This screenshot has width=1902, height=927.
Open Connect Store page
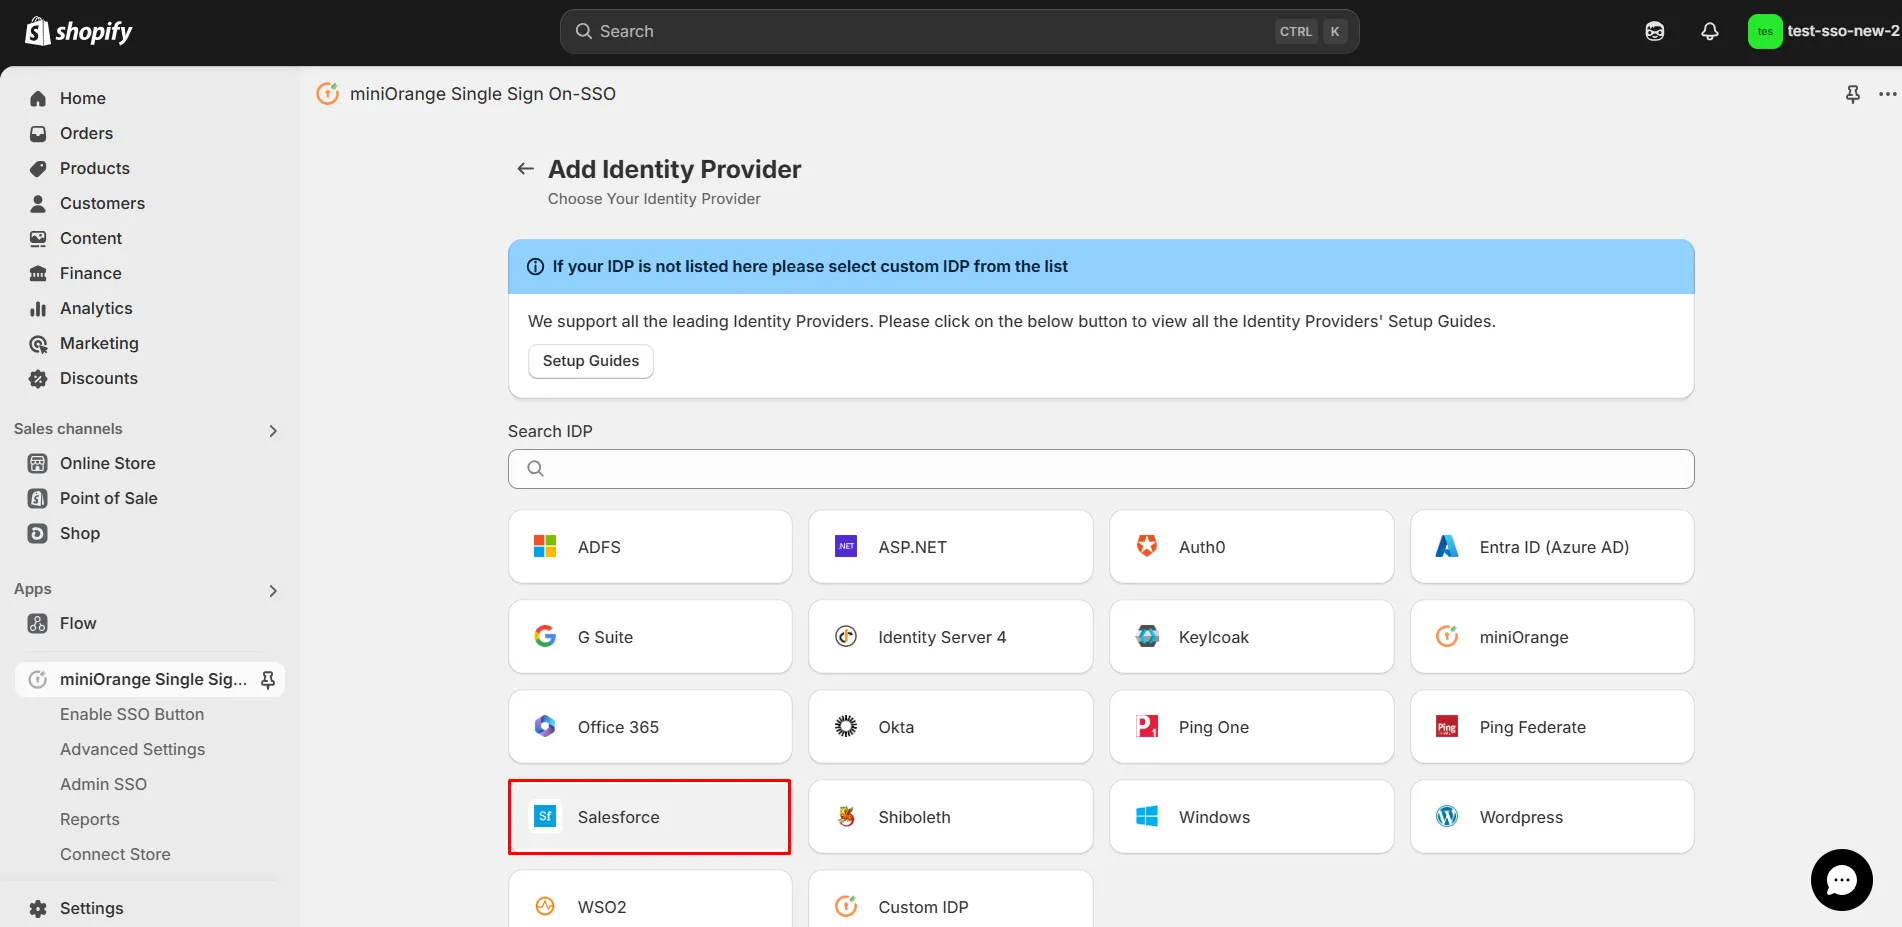pyautogui.click(x=115, y=854)
